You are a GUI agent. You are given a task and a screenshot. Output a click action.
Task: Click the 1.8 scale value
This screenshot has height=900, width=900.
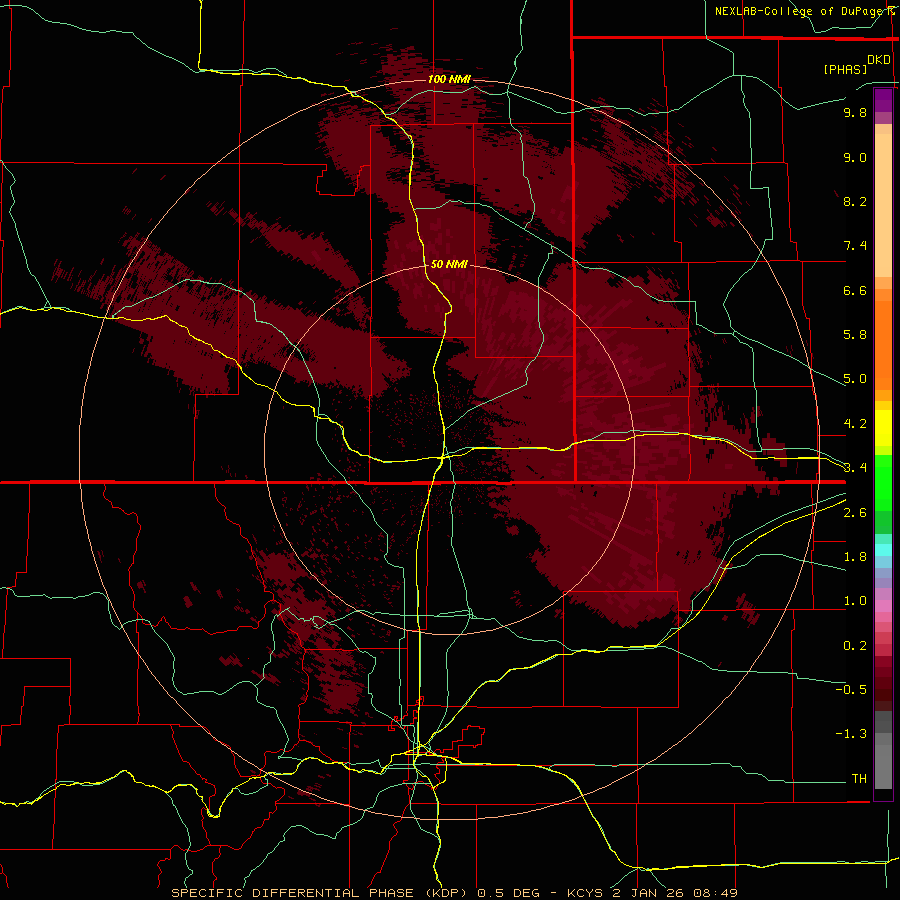click(855, 557)
